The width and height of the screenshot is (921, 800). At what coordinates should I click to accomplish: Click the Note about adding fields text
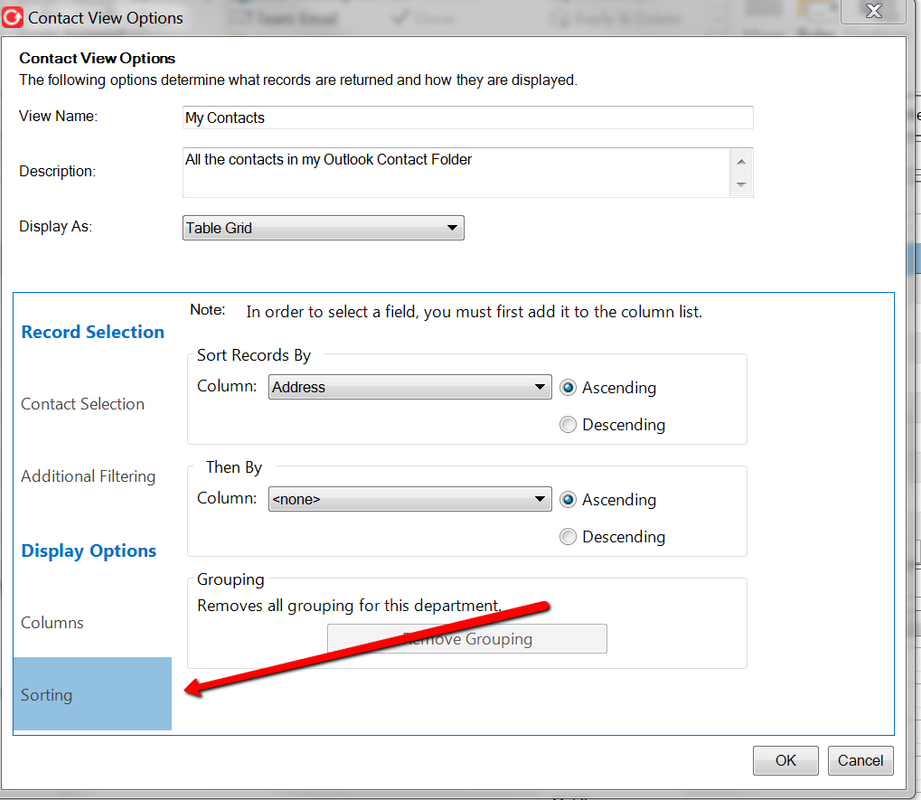coord(473,312)
